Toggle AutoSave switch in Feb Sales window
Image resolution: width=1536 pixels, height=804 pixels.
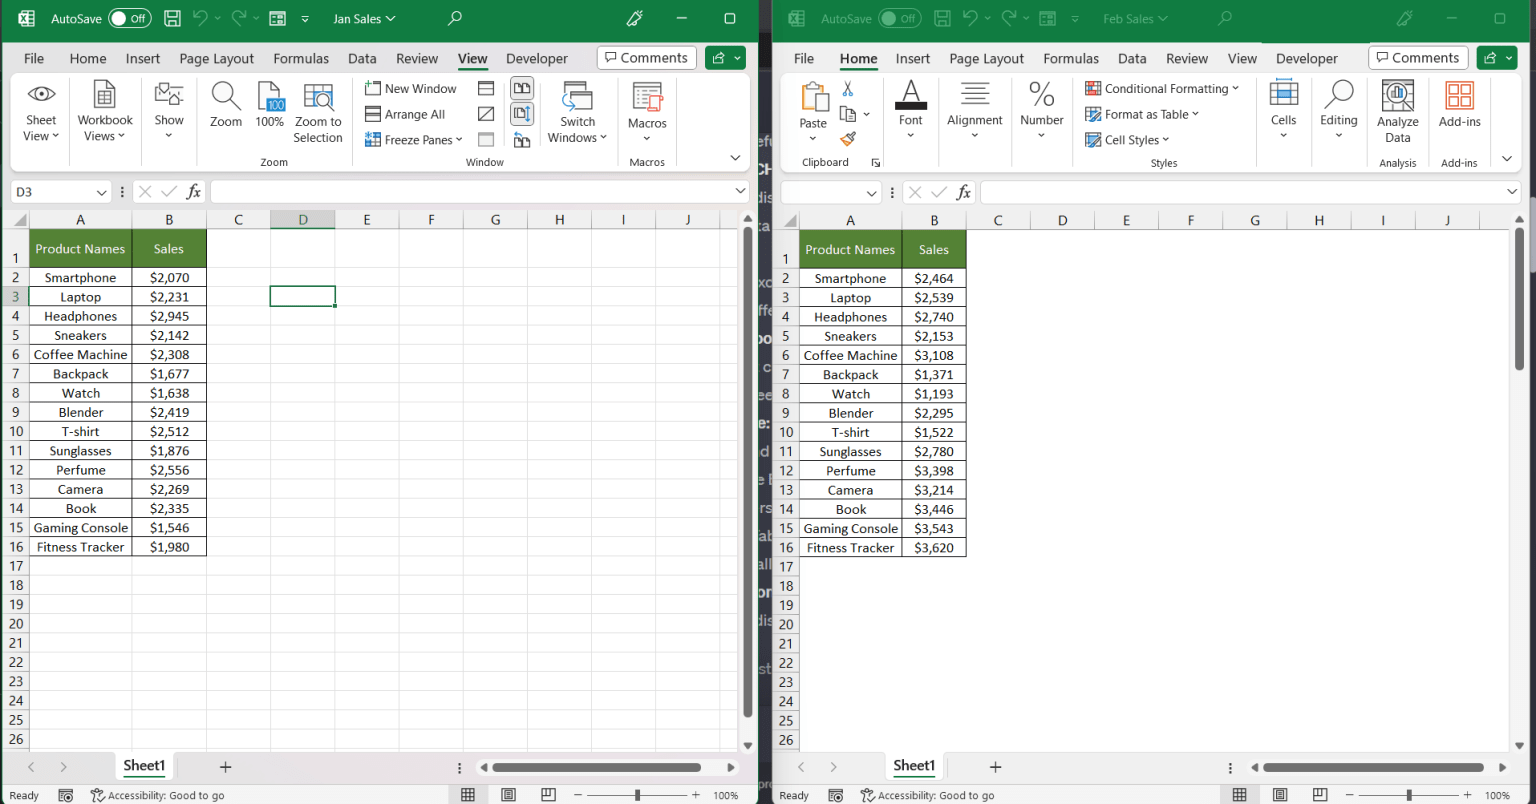[900, 18]
